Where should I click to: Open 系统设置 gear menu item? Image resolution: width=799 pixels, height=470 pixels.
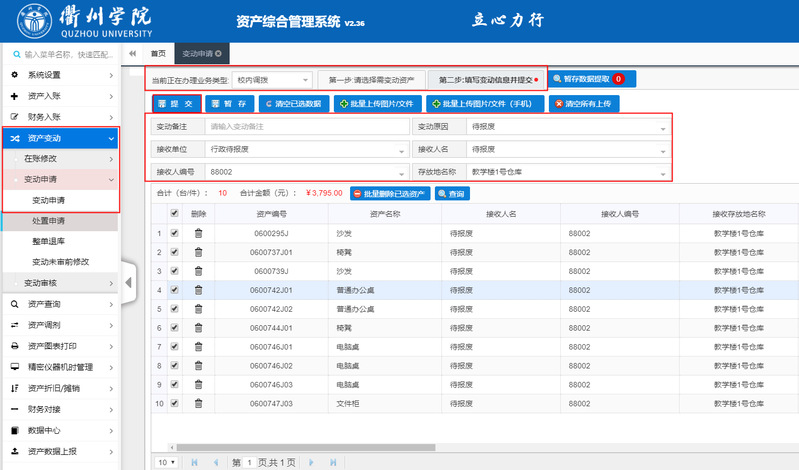61,75
